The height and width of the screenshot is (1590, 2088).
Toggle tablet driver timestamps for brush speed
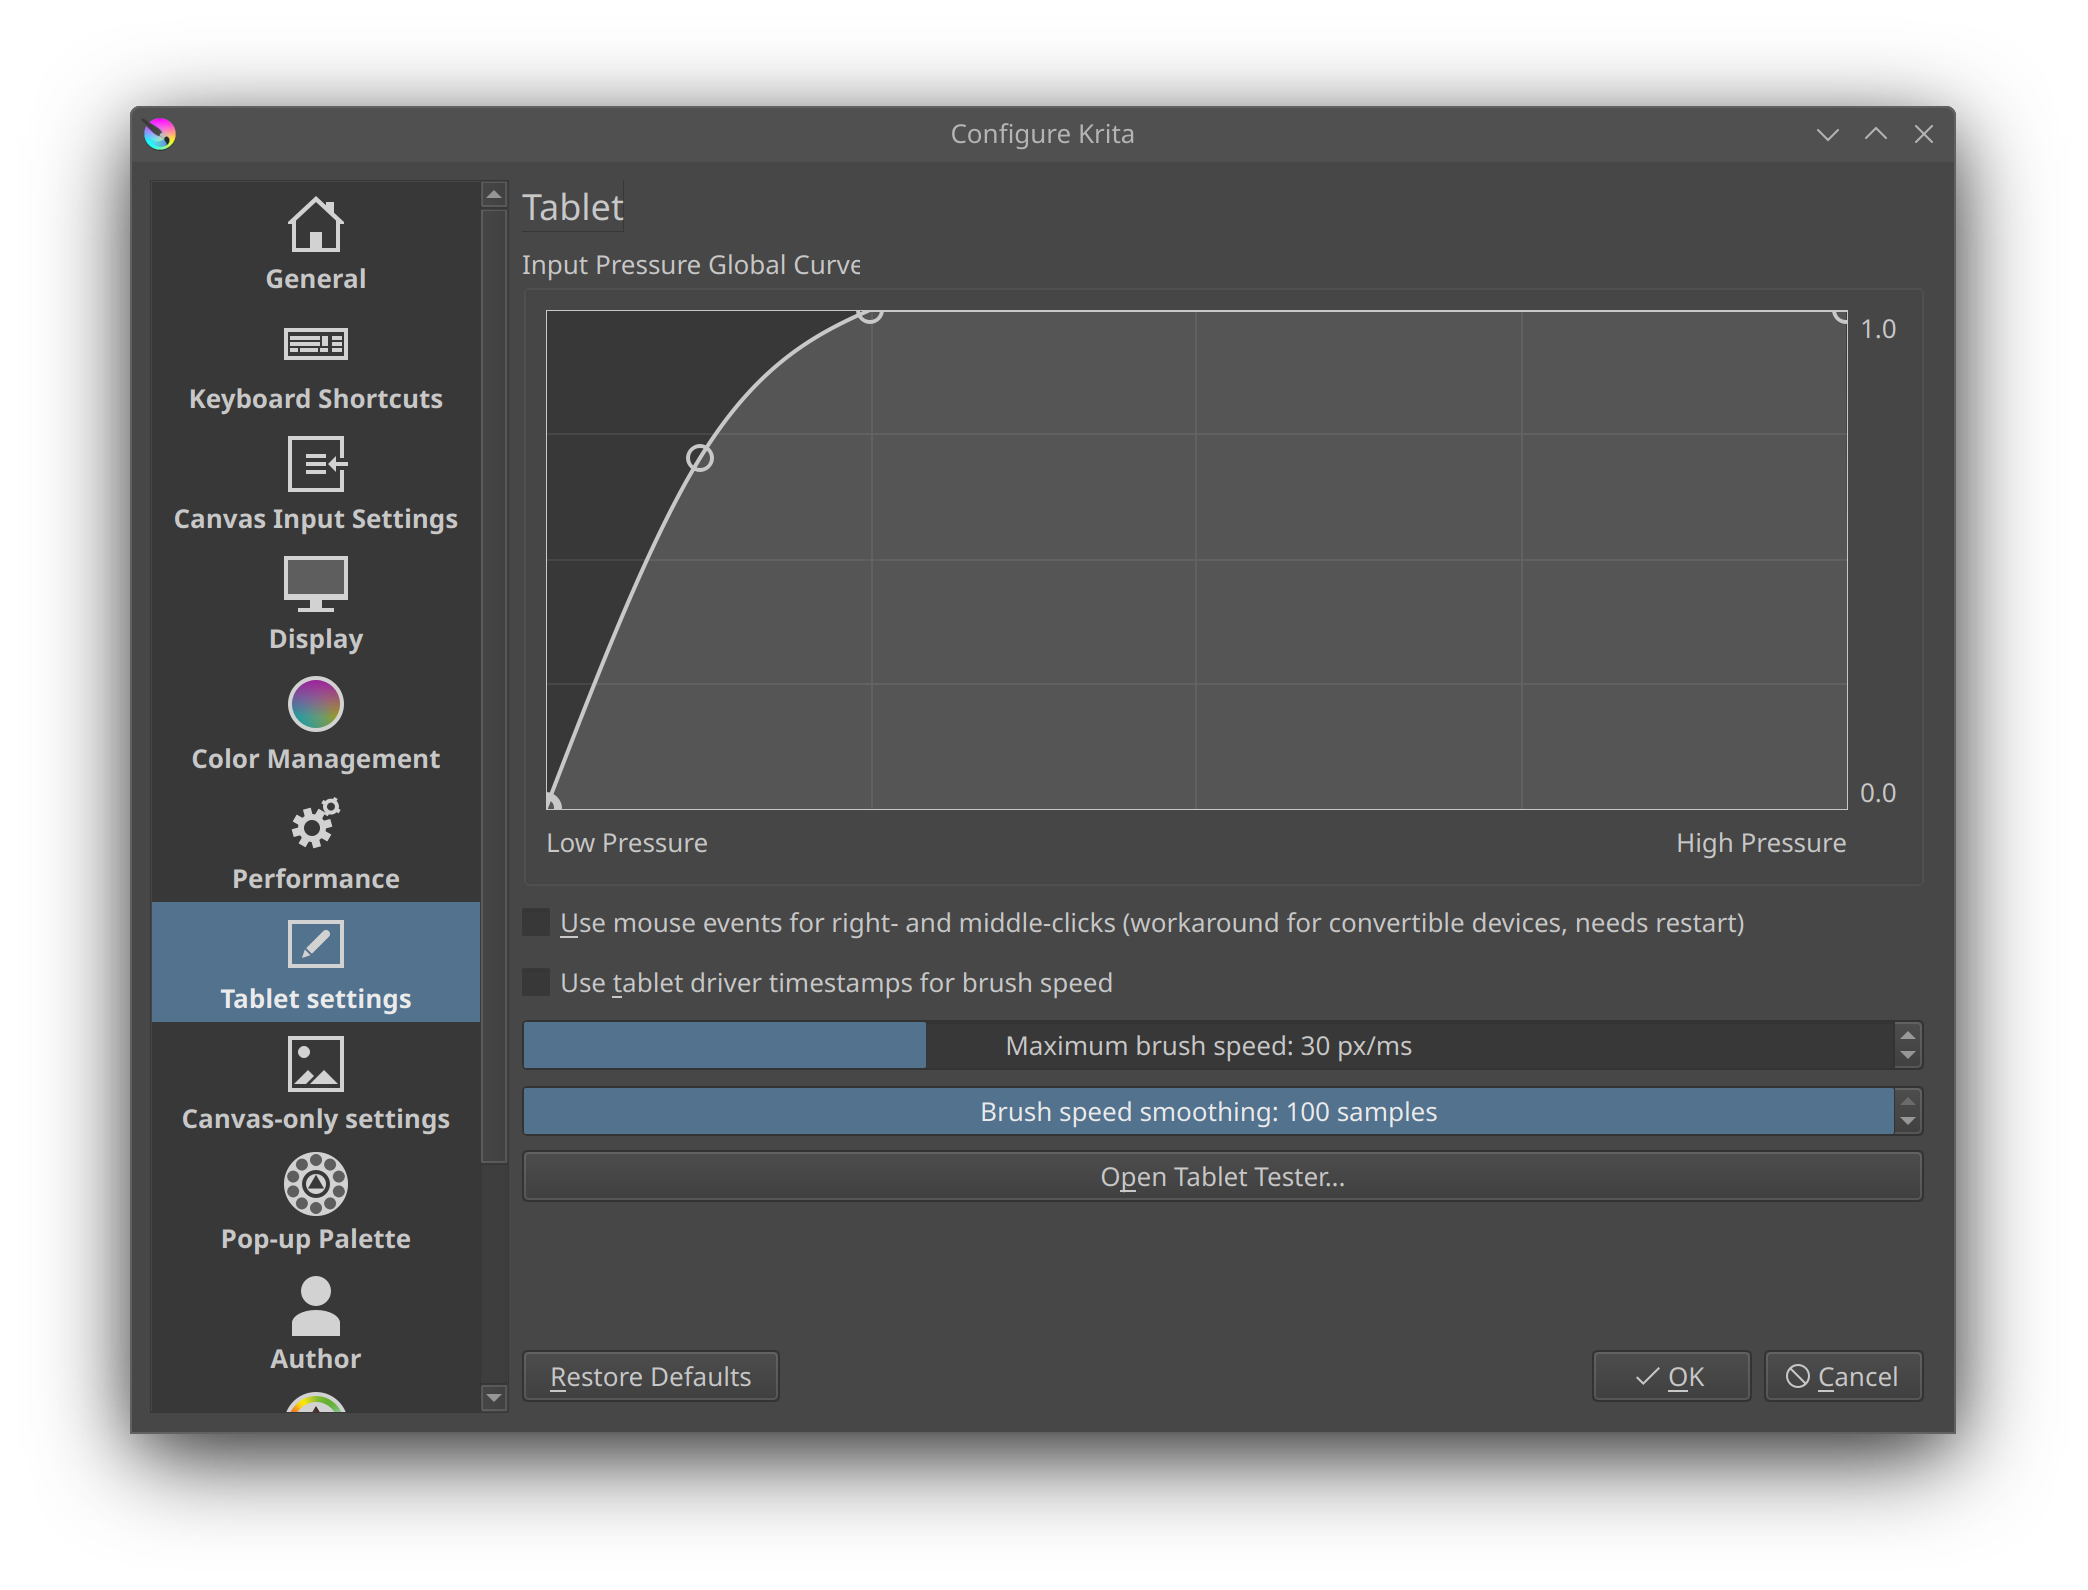537,982
